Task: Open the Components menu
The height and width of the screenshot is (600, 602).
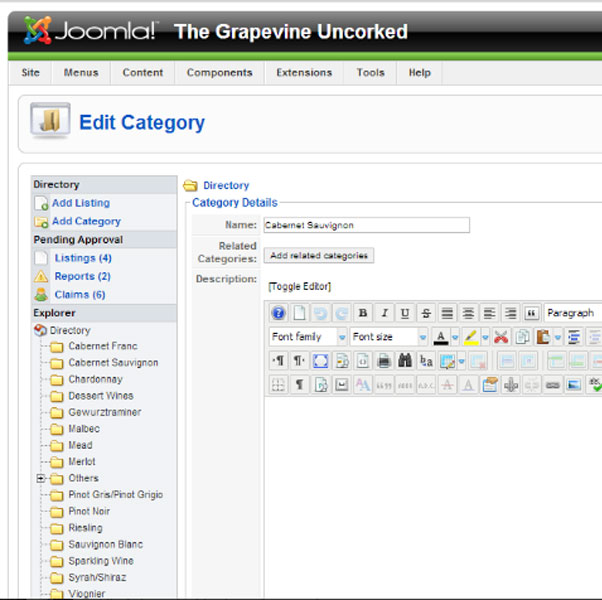Action: pyautogui.click(x=219, y=73)
